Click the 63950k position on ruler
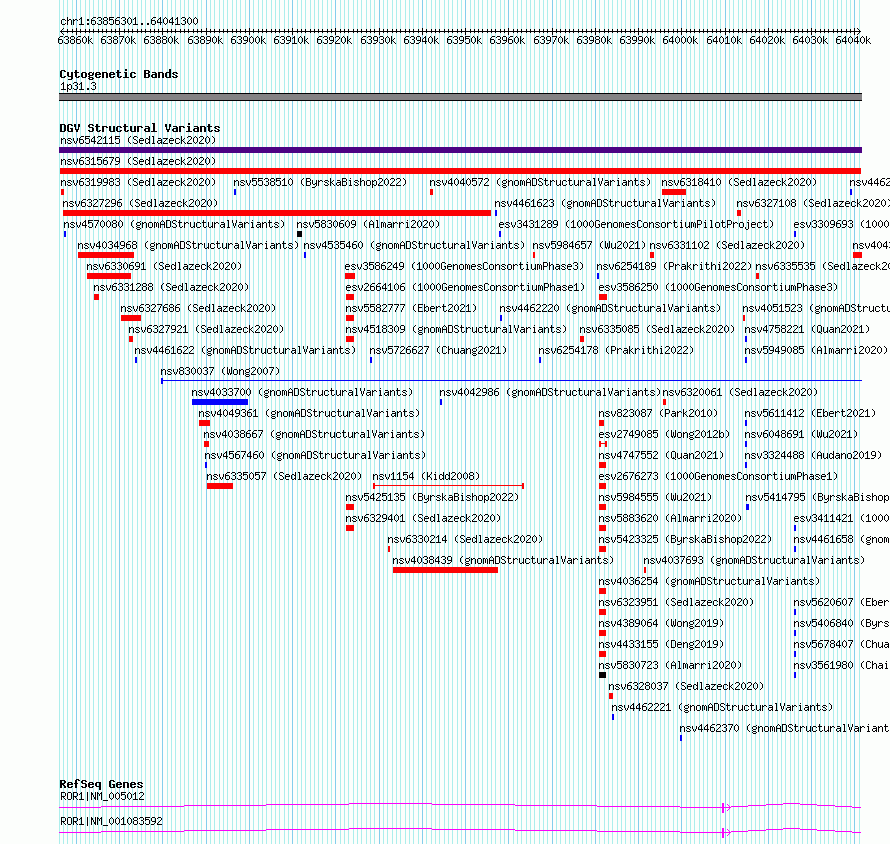The height and width of the screenshot is (844, 890). [x=464, y=40]
